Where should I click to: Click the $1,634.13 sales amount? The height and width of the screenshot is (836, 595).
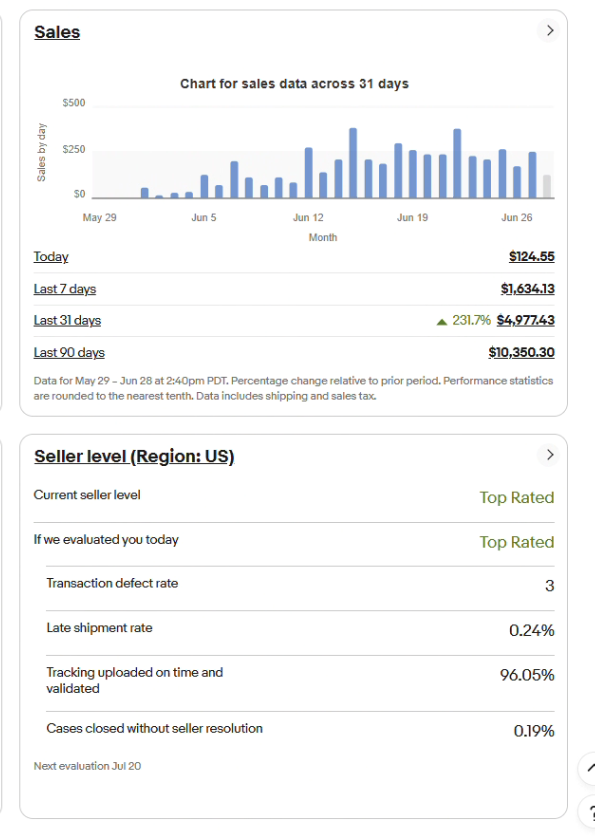coord(527,289)
